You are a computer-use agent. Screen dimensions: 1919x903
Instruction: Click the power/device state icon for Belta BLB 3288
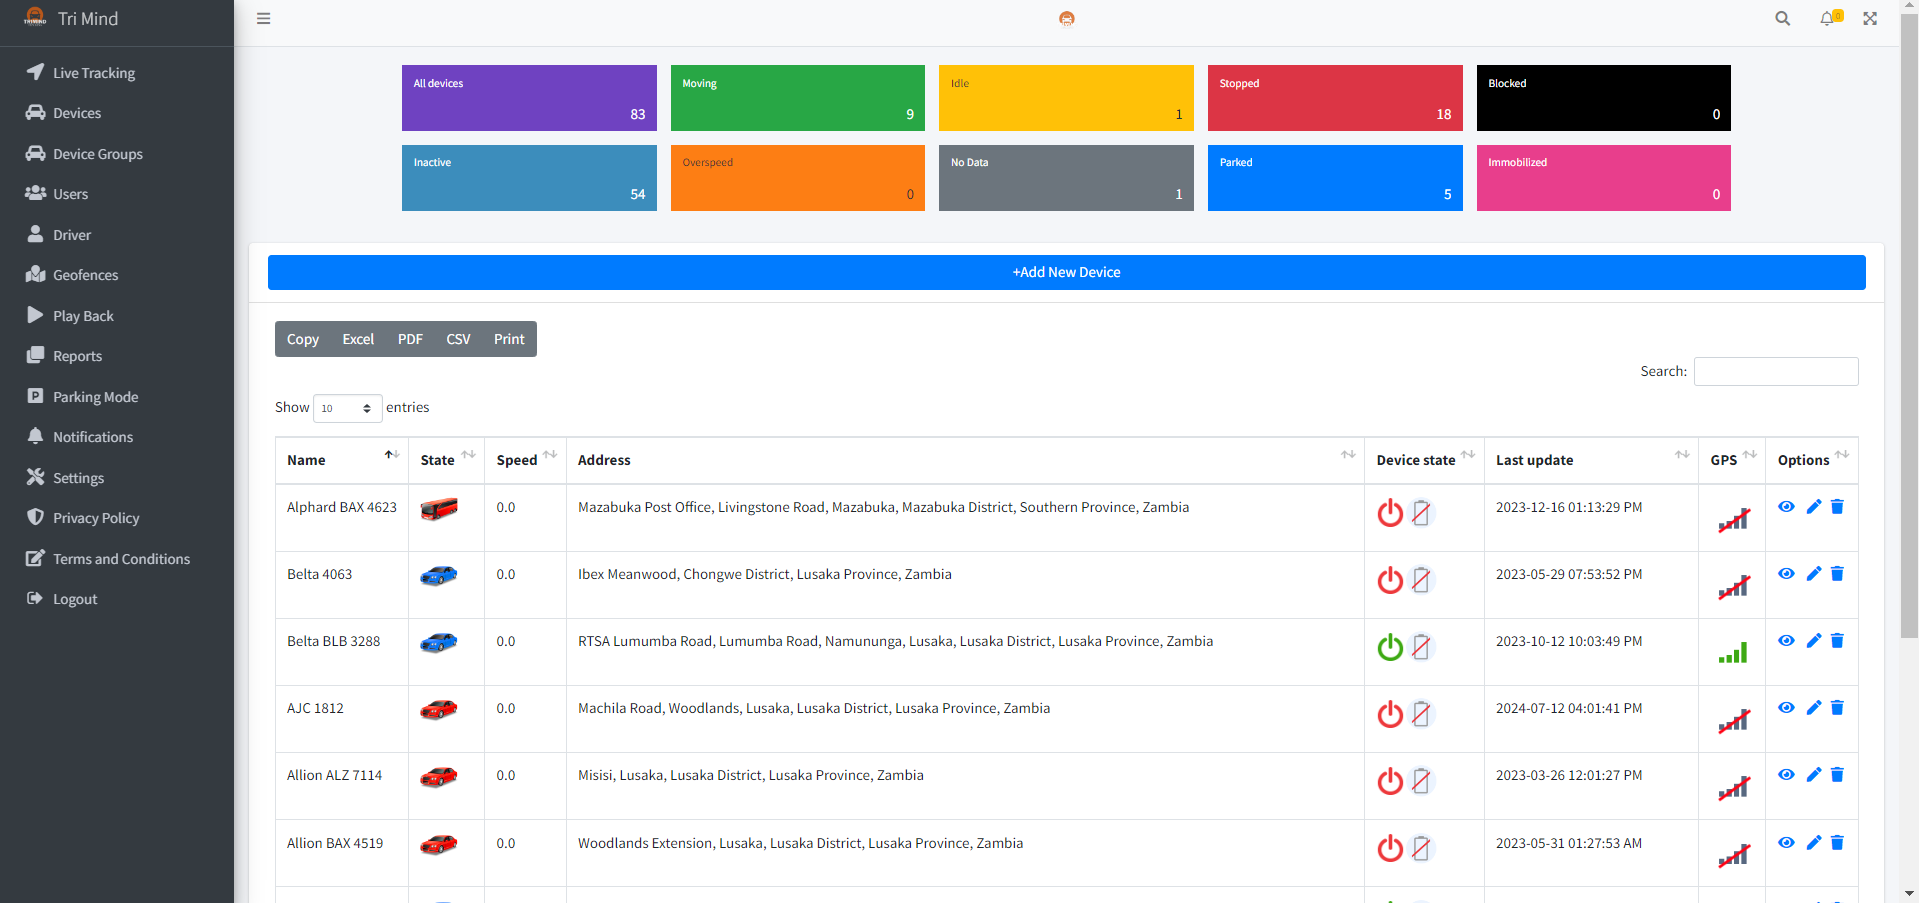pos(1390,647)
